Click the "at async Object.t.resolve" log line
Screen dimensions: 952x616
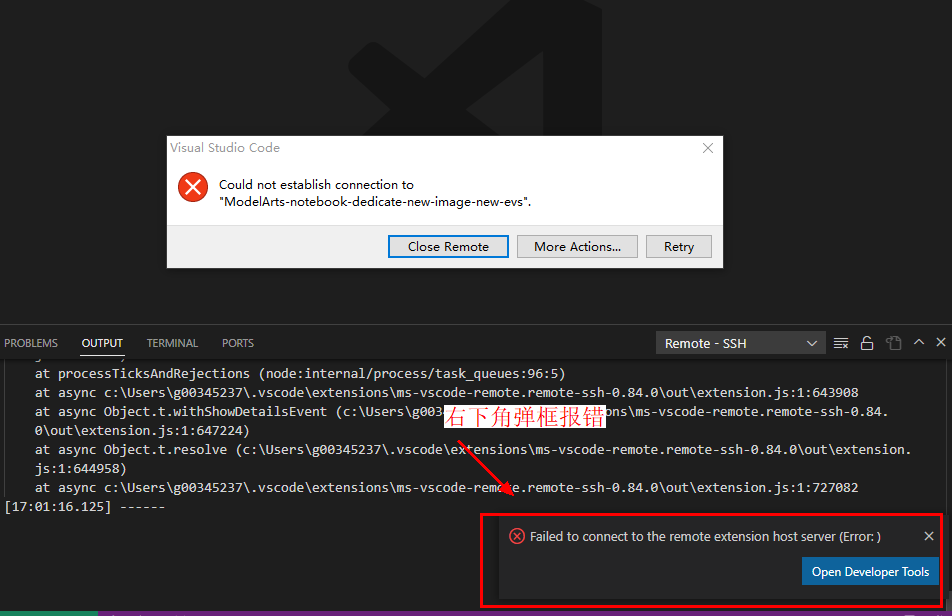[x=473, y=450]
